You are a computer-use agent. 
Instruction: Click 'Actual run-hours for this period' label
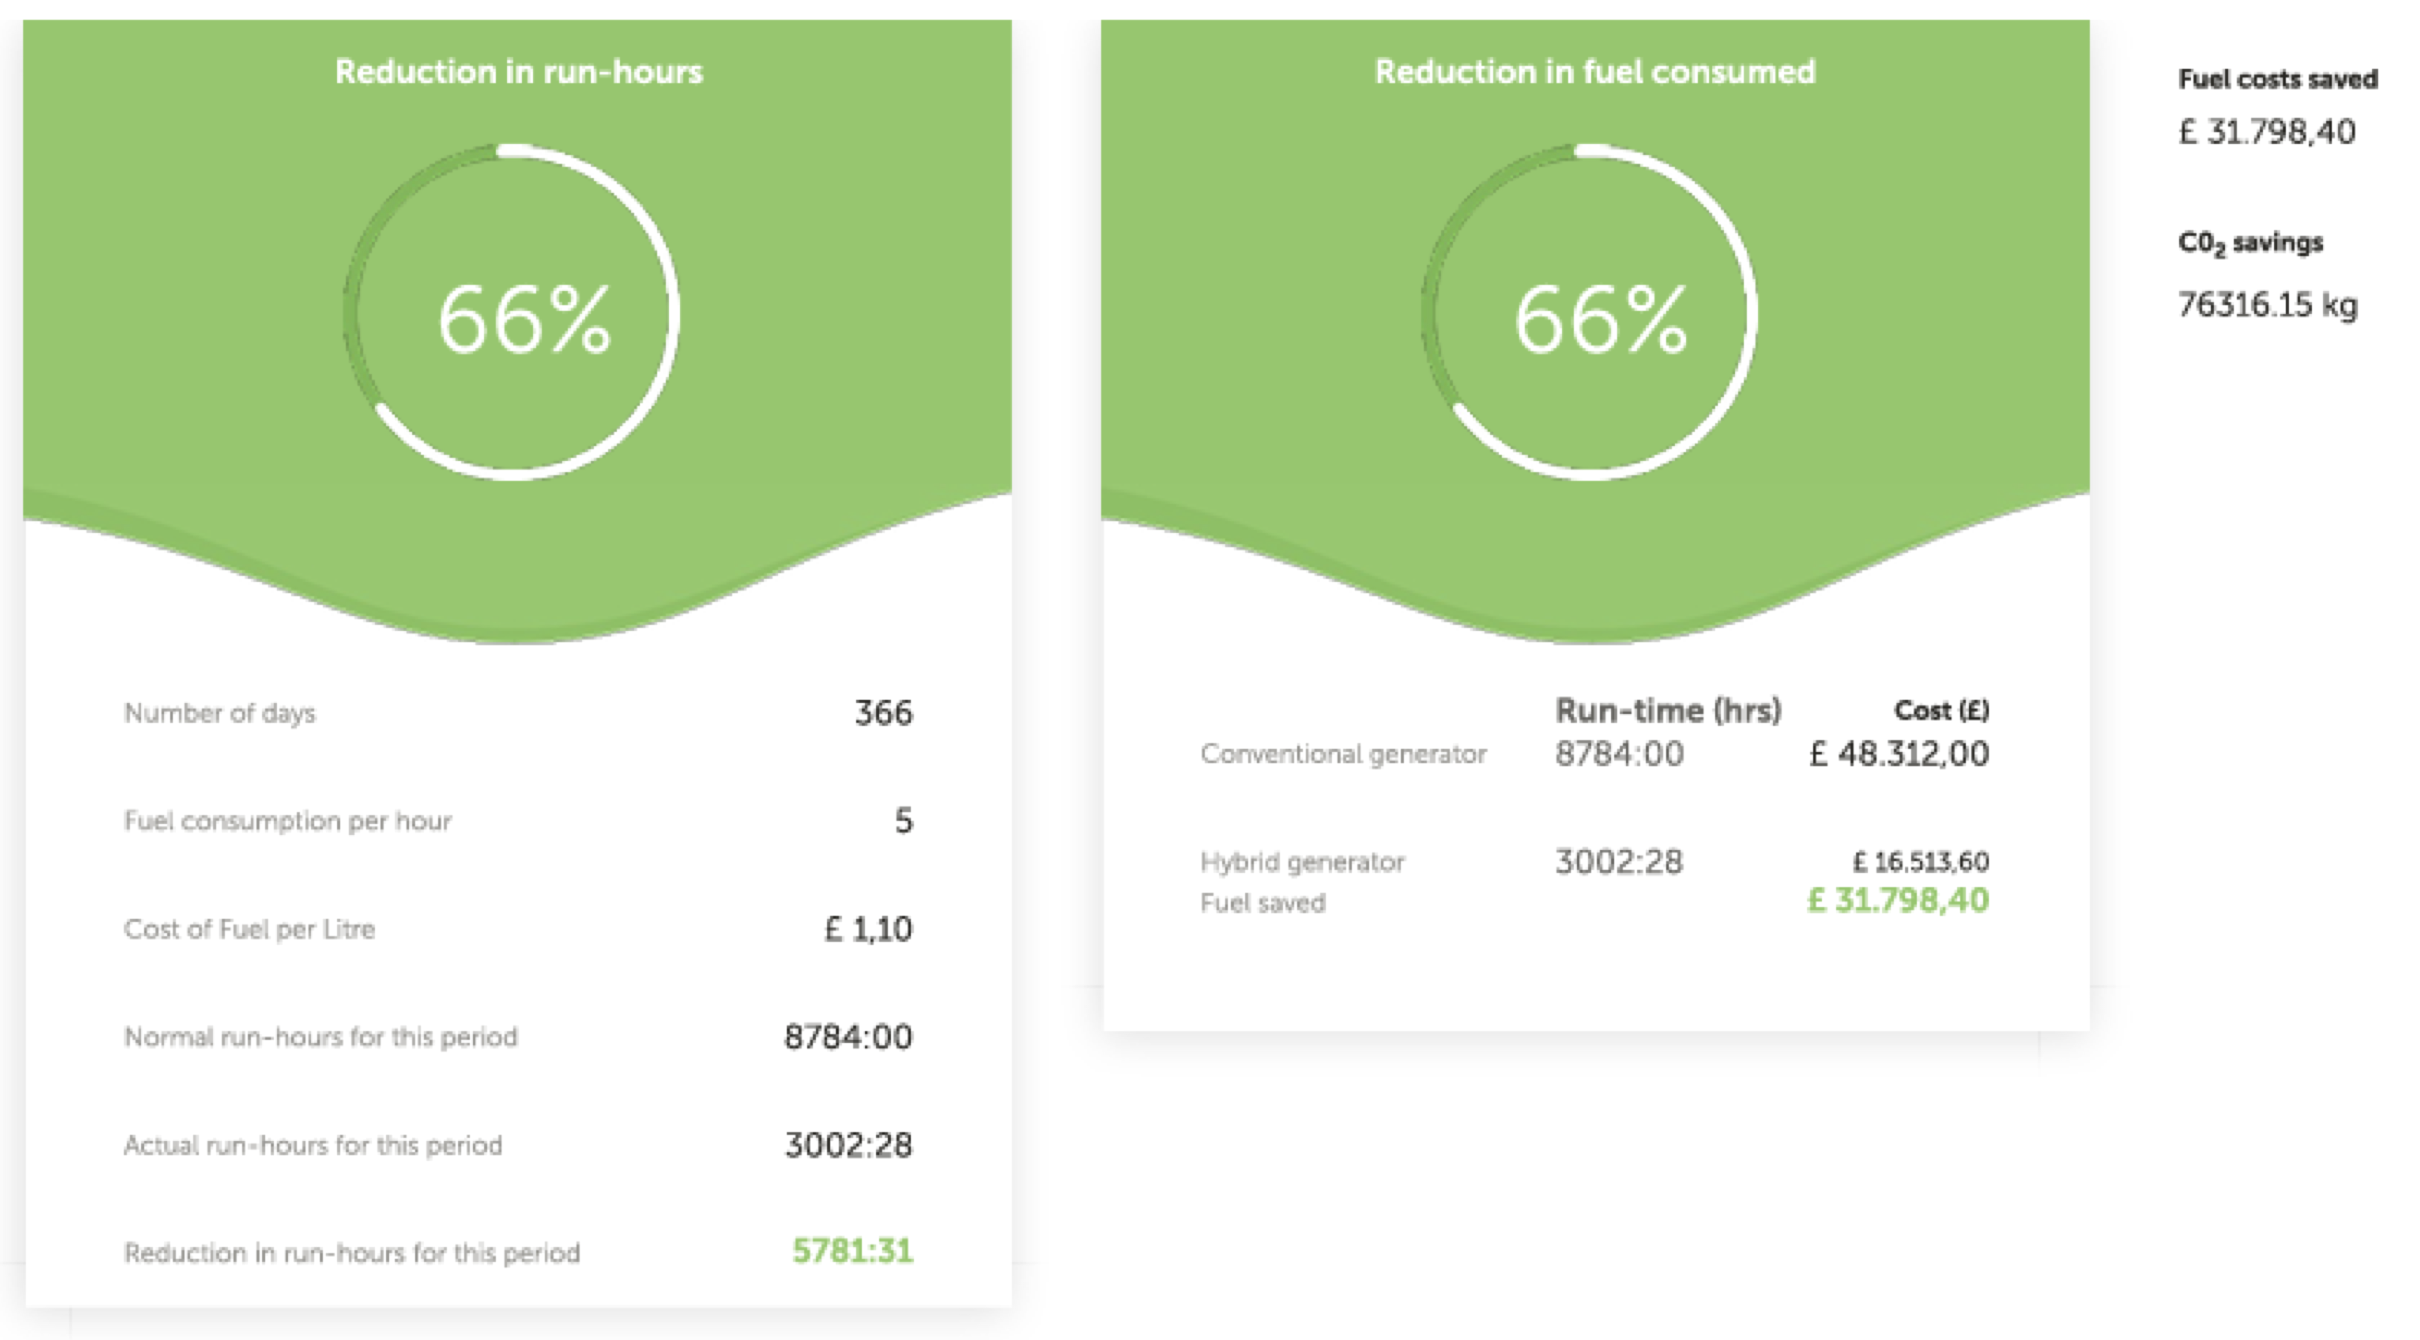(312, 1145)
